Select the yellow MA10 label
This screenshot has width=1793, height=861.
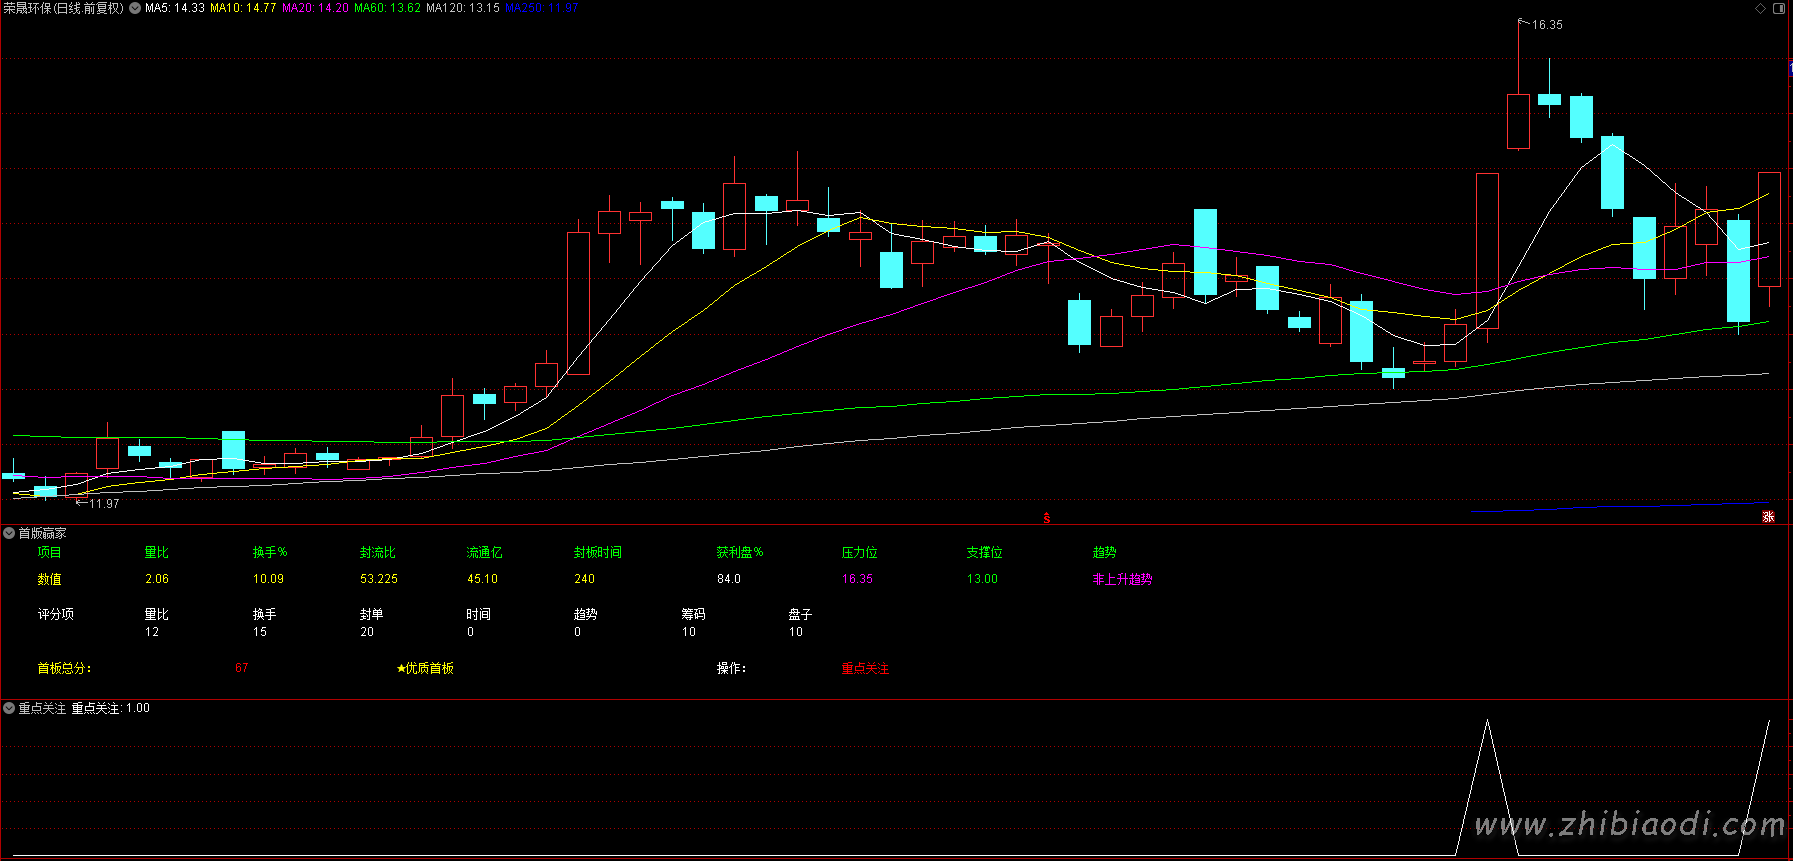pyautogui.click(x=243, y=8)
